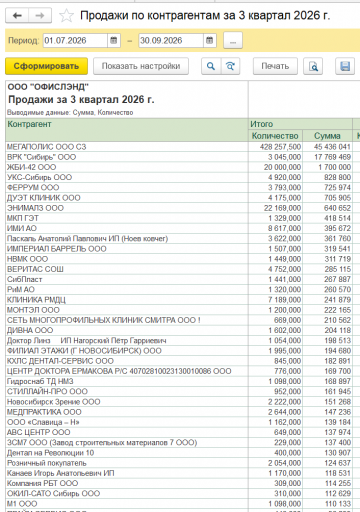Select row УКС-Сибирь ООО

127,177
